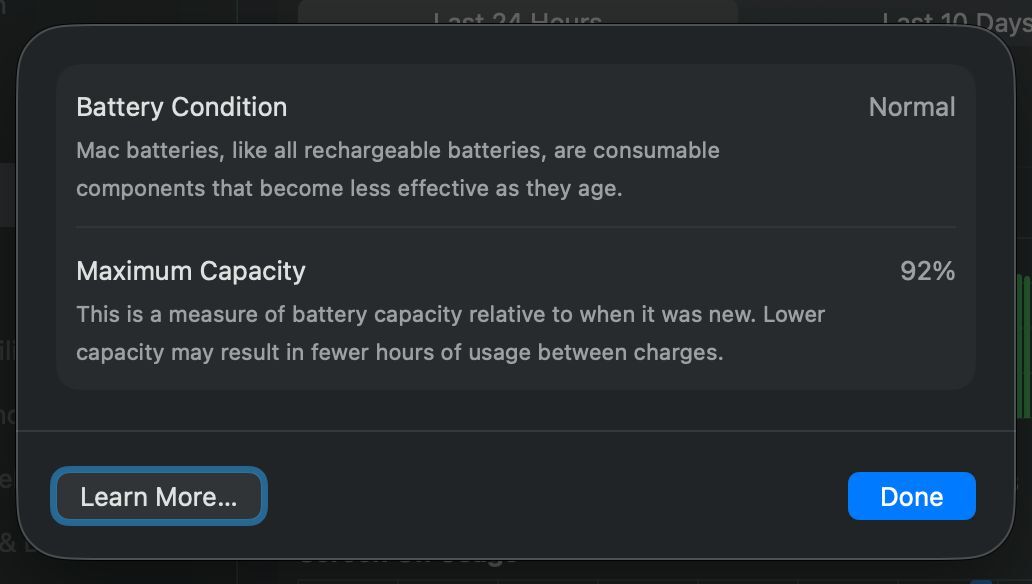Click the Normal condition status value
1032x584 pixels.
[x=912, y=107]
